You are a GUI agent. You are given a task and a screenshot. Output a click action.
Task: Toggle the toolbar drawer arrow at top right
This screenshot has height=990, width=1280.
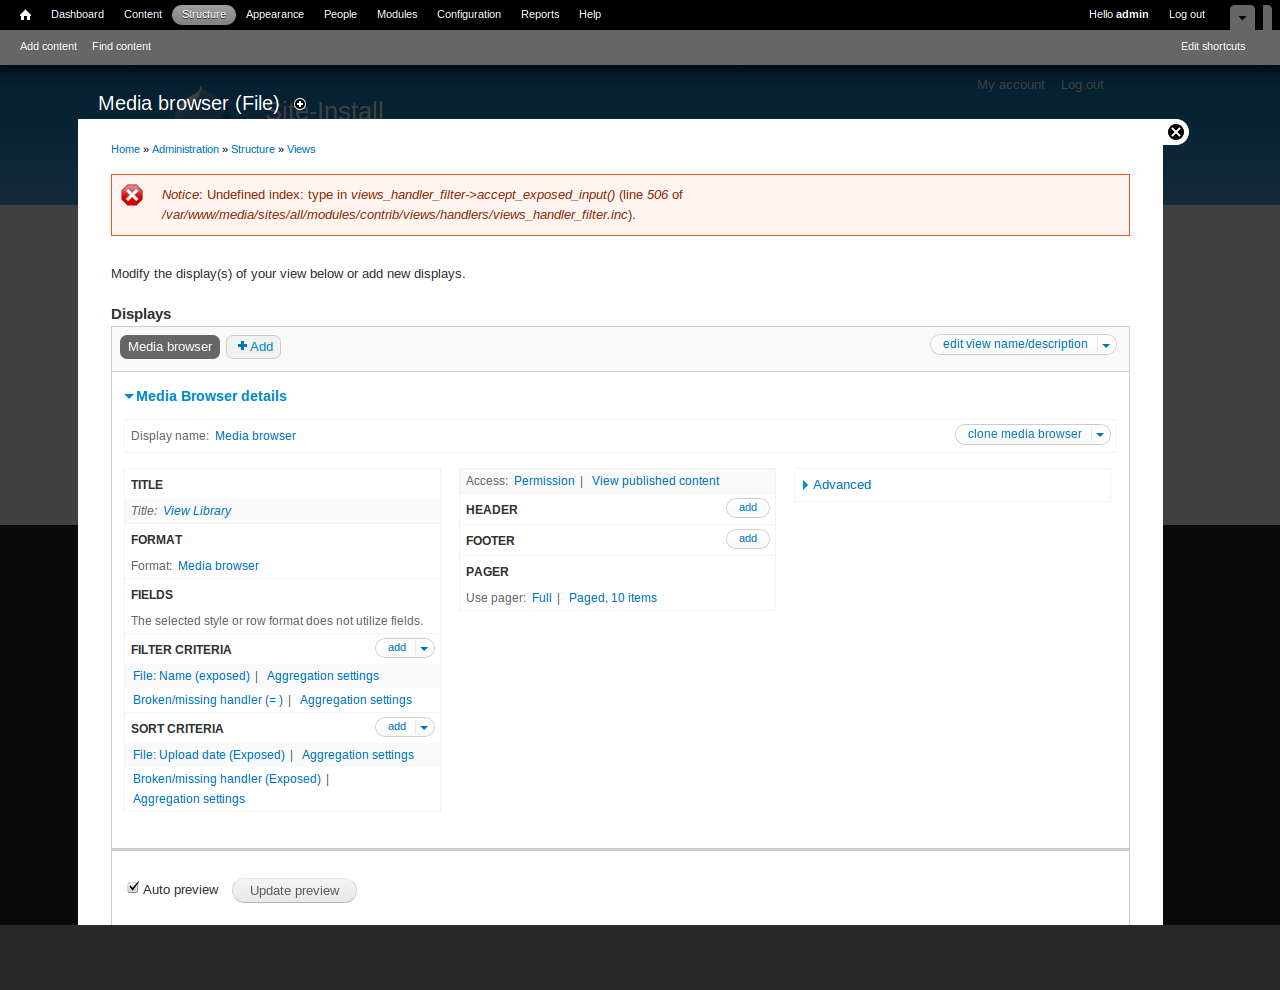click(1240, 18)
